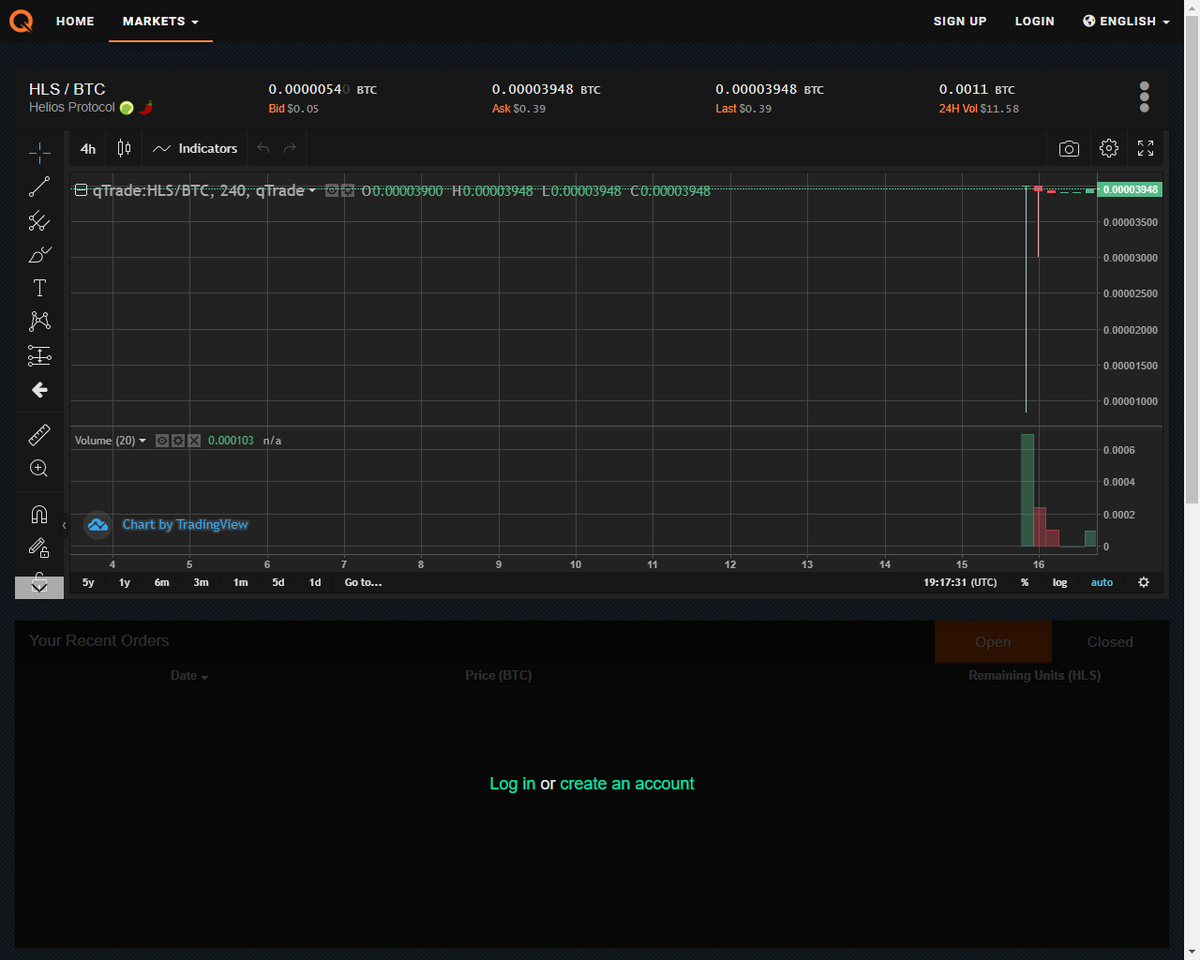Open bottom-right chart axis settings gear
Image resolution: width=1200 pixels, height=960 pixels.
pos(1144,582)
